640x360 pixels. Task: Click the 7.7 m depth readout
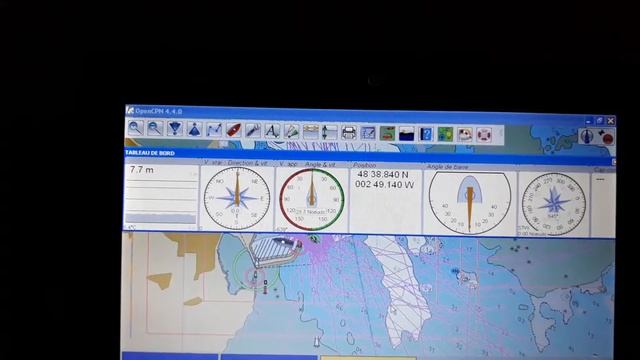pyautogui.click(x=142, y=170)
